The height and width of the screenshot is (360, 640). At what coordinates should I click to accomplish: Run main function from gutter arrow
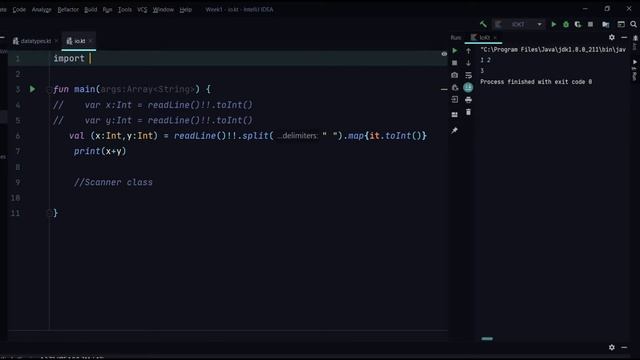[x=32, y=89]
